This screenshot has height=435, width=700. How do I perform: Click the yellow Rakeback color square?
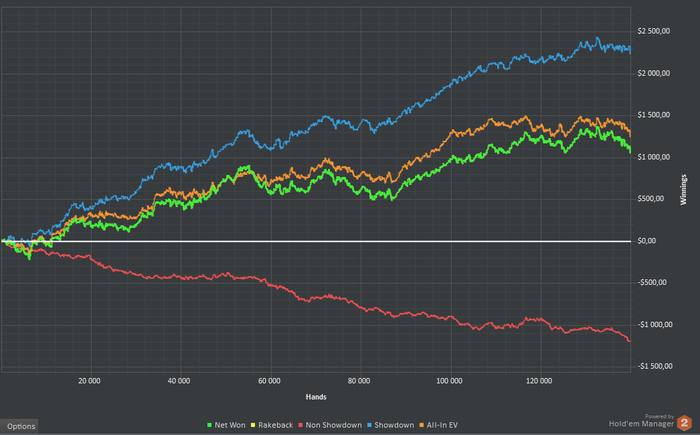click(253, 426)
